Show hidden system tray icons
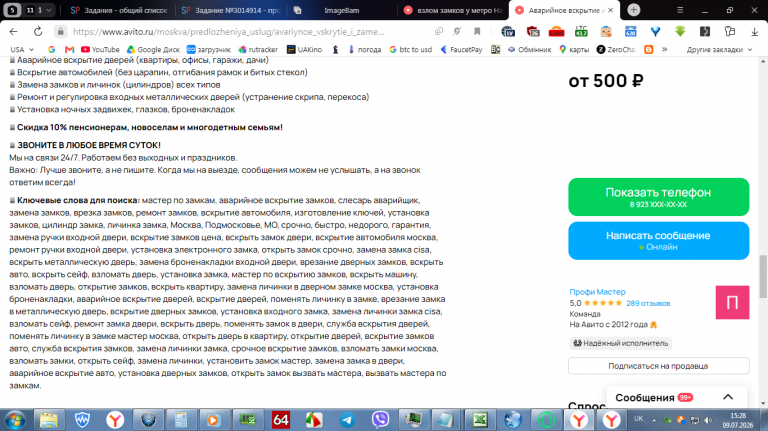The image size is (768, 431). click(654, 420)
